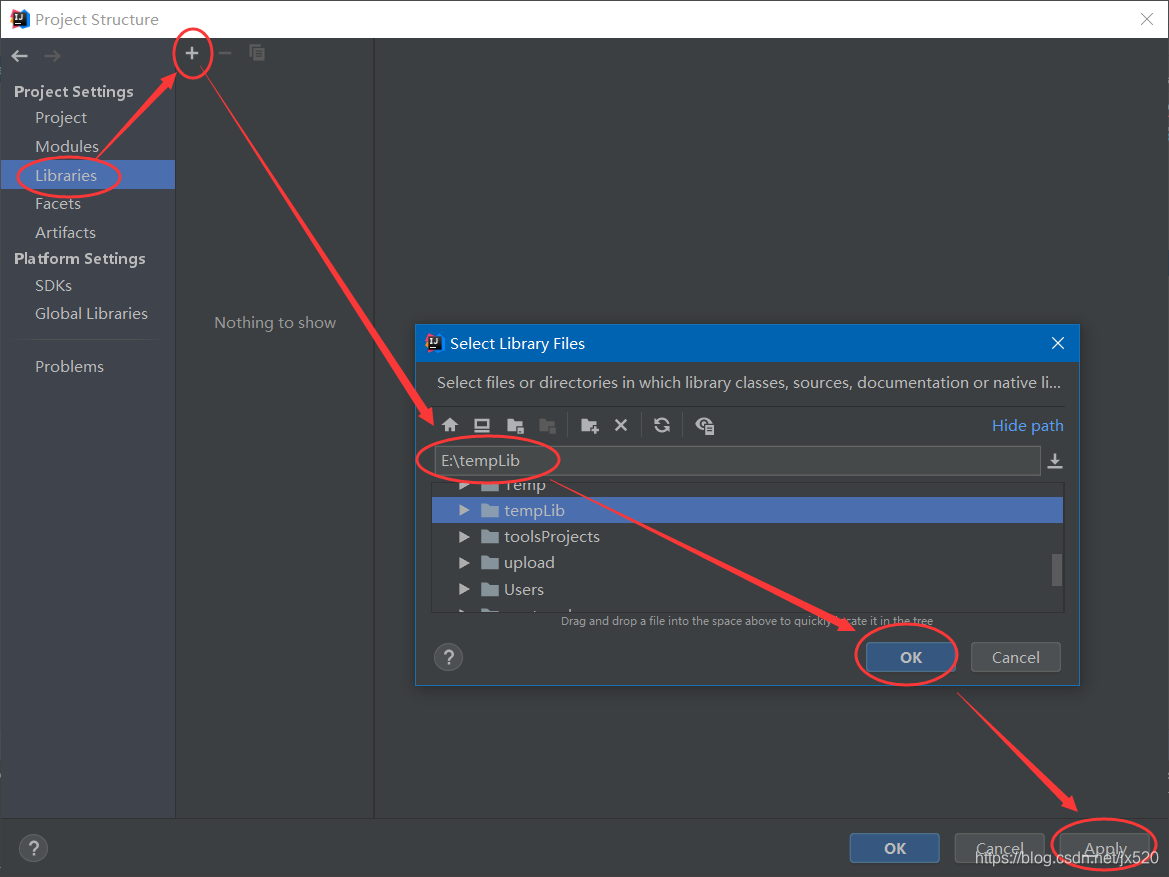This screenshot has width=1169, height=877.
Task: Select the tempLib row
Action: coord(747,510)
